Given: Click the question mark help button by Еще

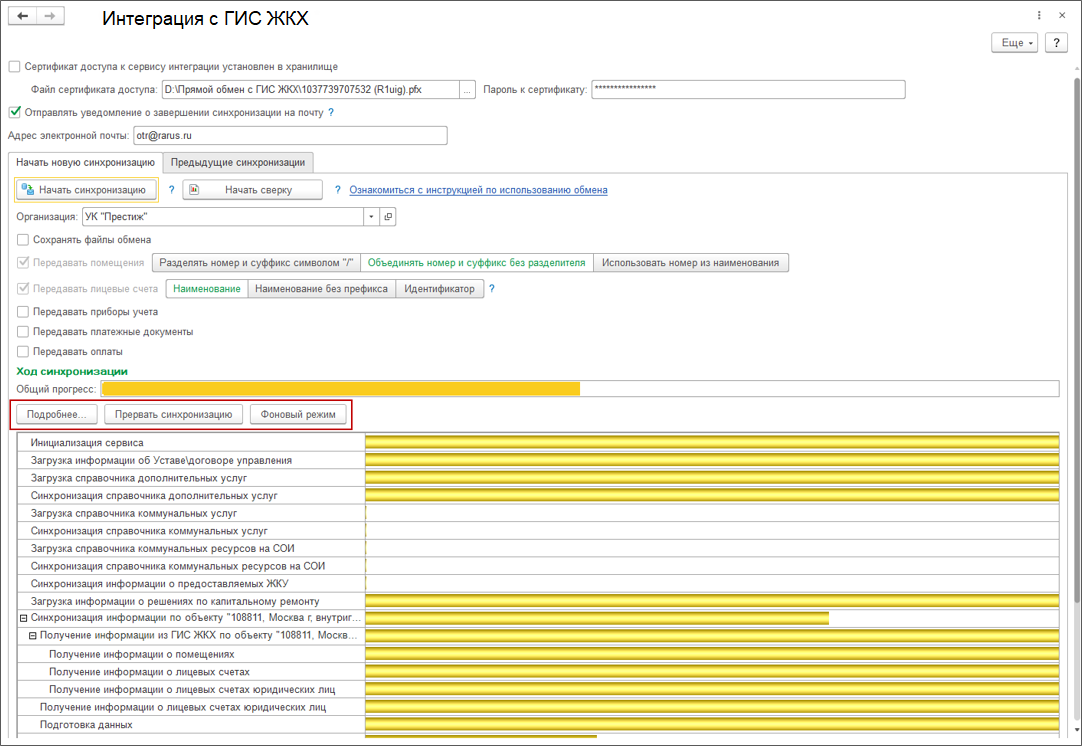Looking at the screenshot, I should coord(1055,43).
